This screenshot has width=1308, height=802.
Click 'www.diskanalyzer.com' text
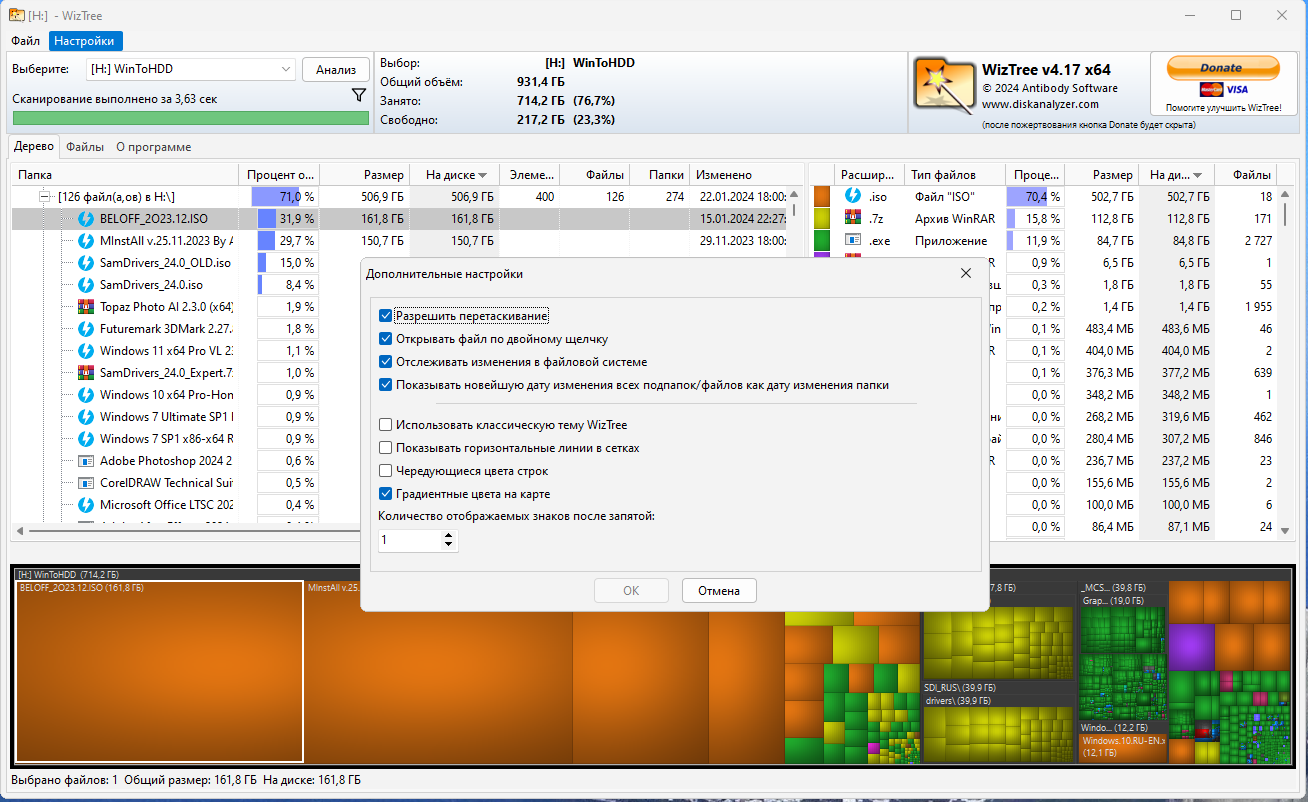[1040, 104]
